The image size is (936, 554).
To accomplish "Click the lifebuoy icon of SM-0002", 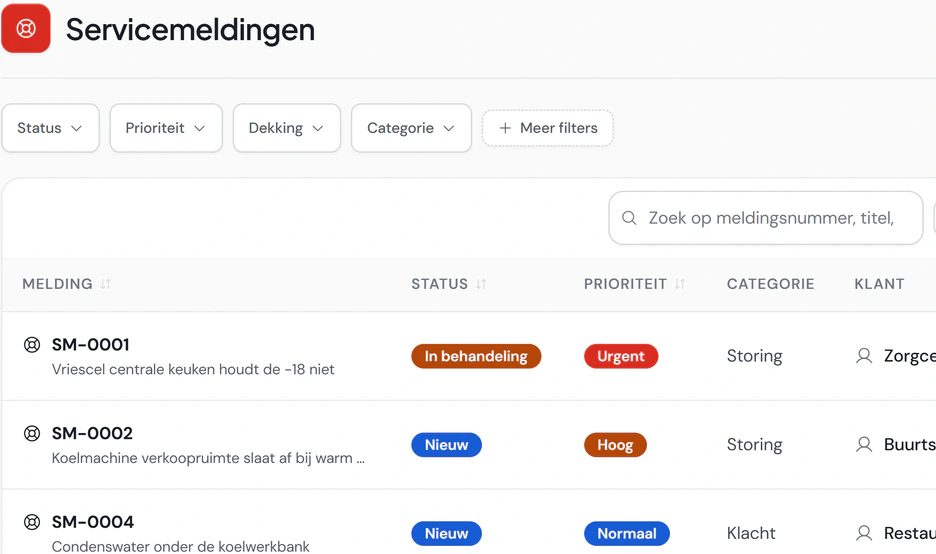I will pos(32,433).
